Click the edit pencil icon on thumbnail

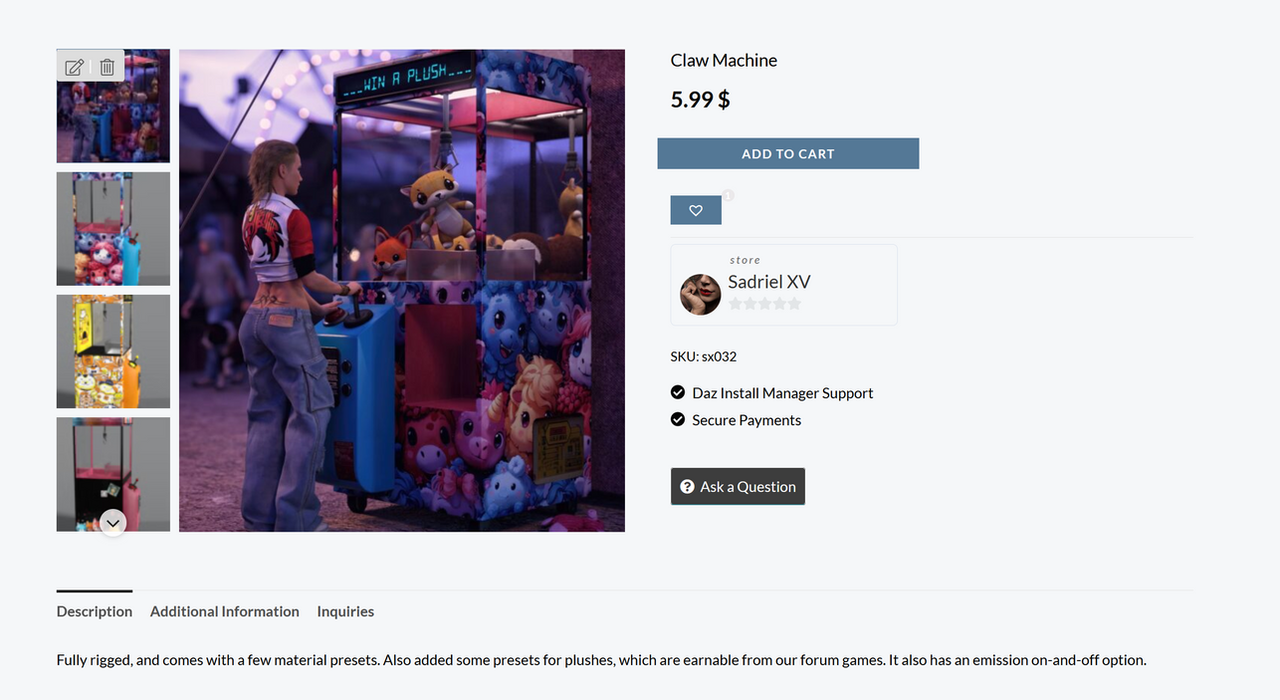coord(74,68)
